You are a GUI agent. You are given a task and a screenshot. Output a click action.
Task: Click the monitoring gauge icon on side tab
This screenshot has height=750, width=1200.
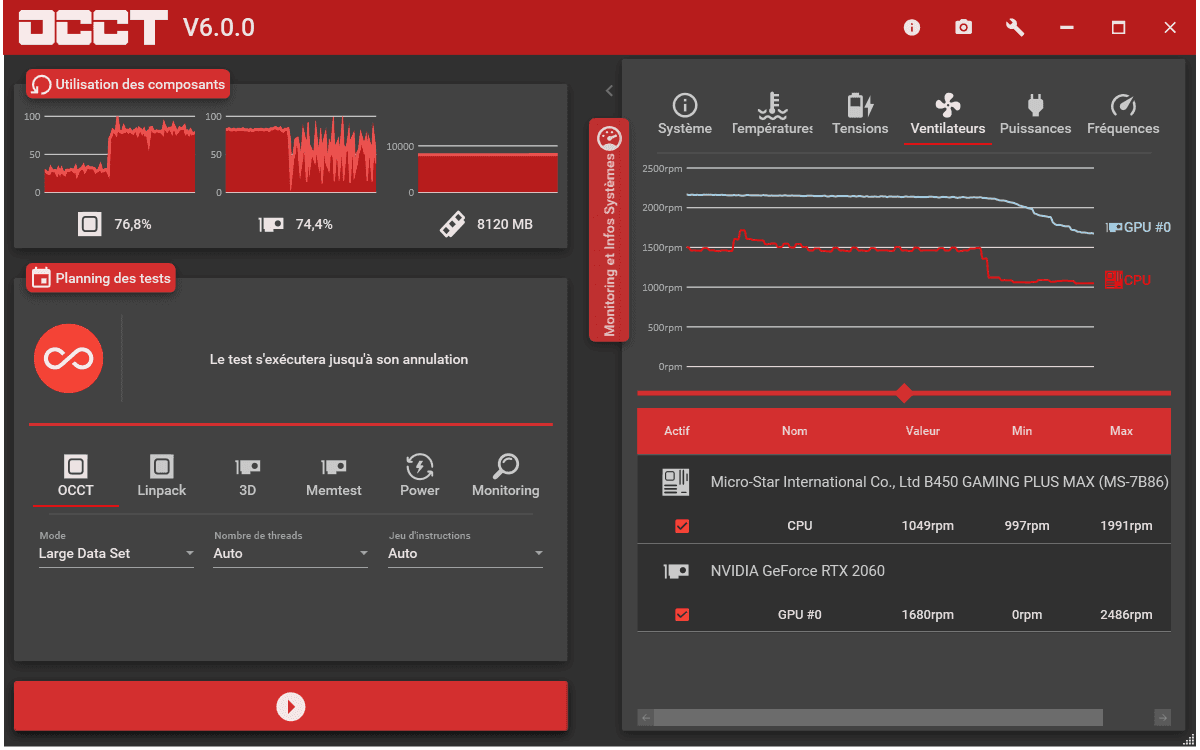click(609, 138)
